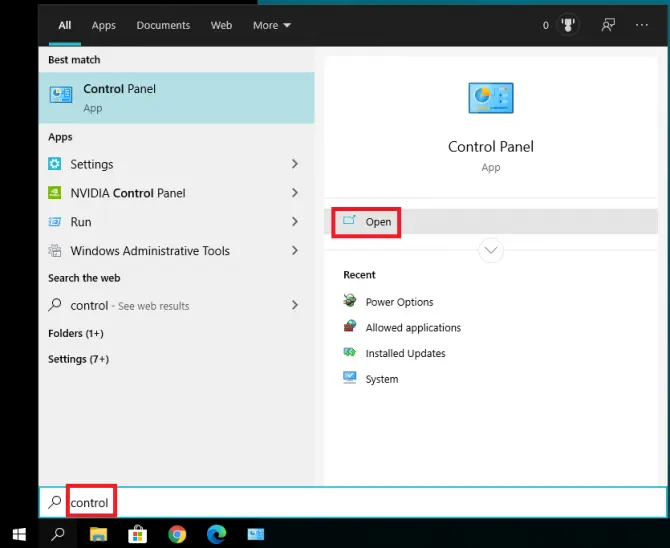Click the search box containing control
Screen dimensions: 670x548
point(353,502)
